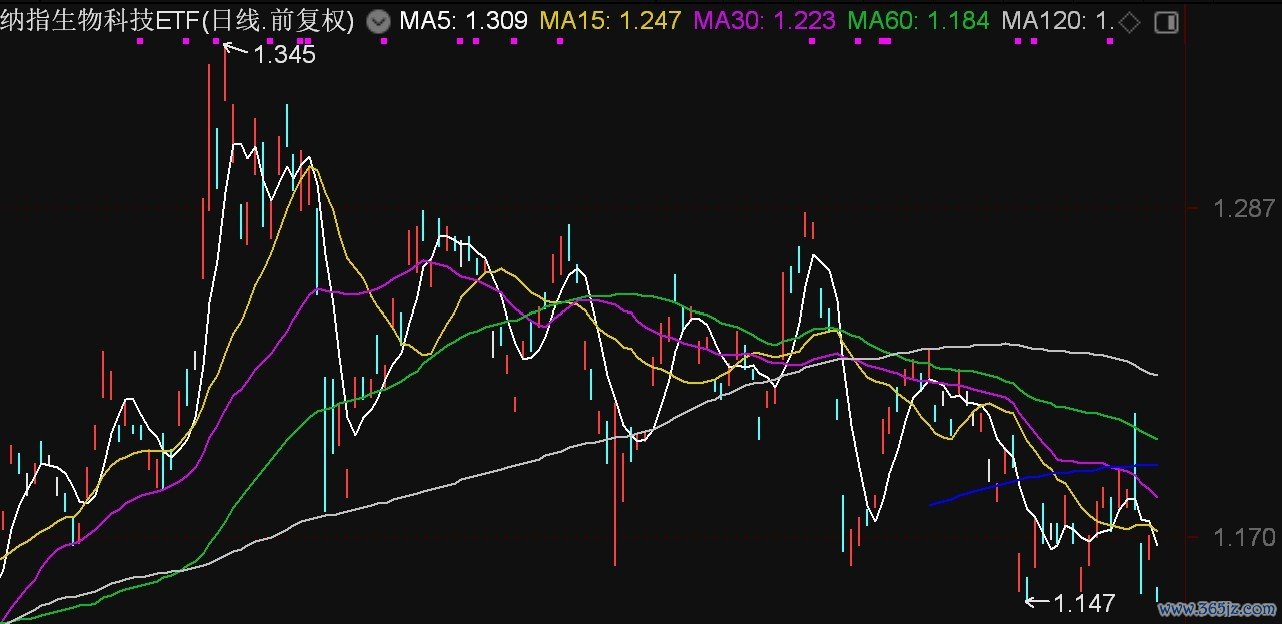Screen dimensions: 1282x624
Task: Open the chart settings dropdown beside 前复权
Action: click(x=379, y=21)
